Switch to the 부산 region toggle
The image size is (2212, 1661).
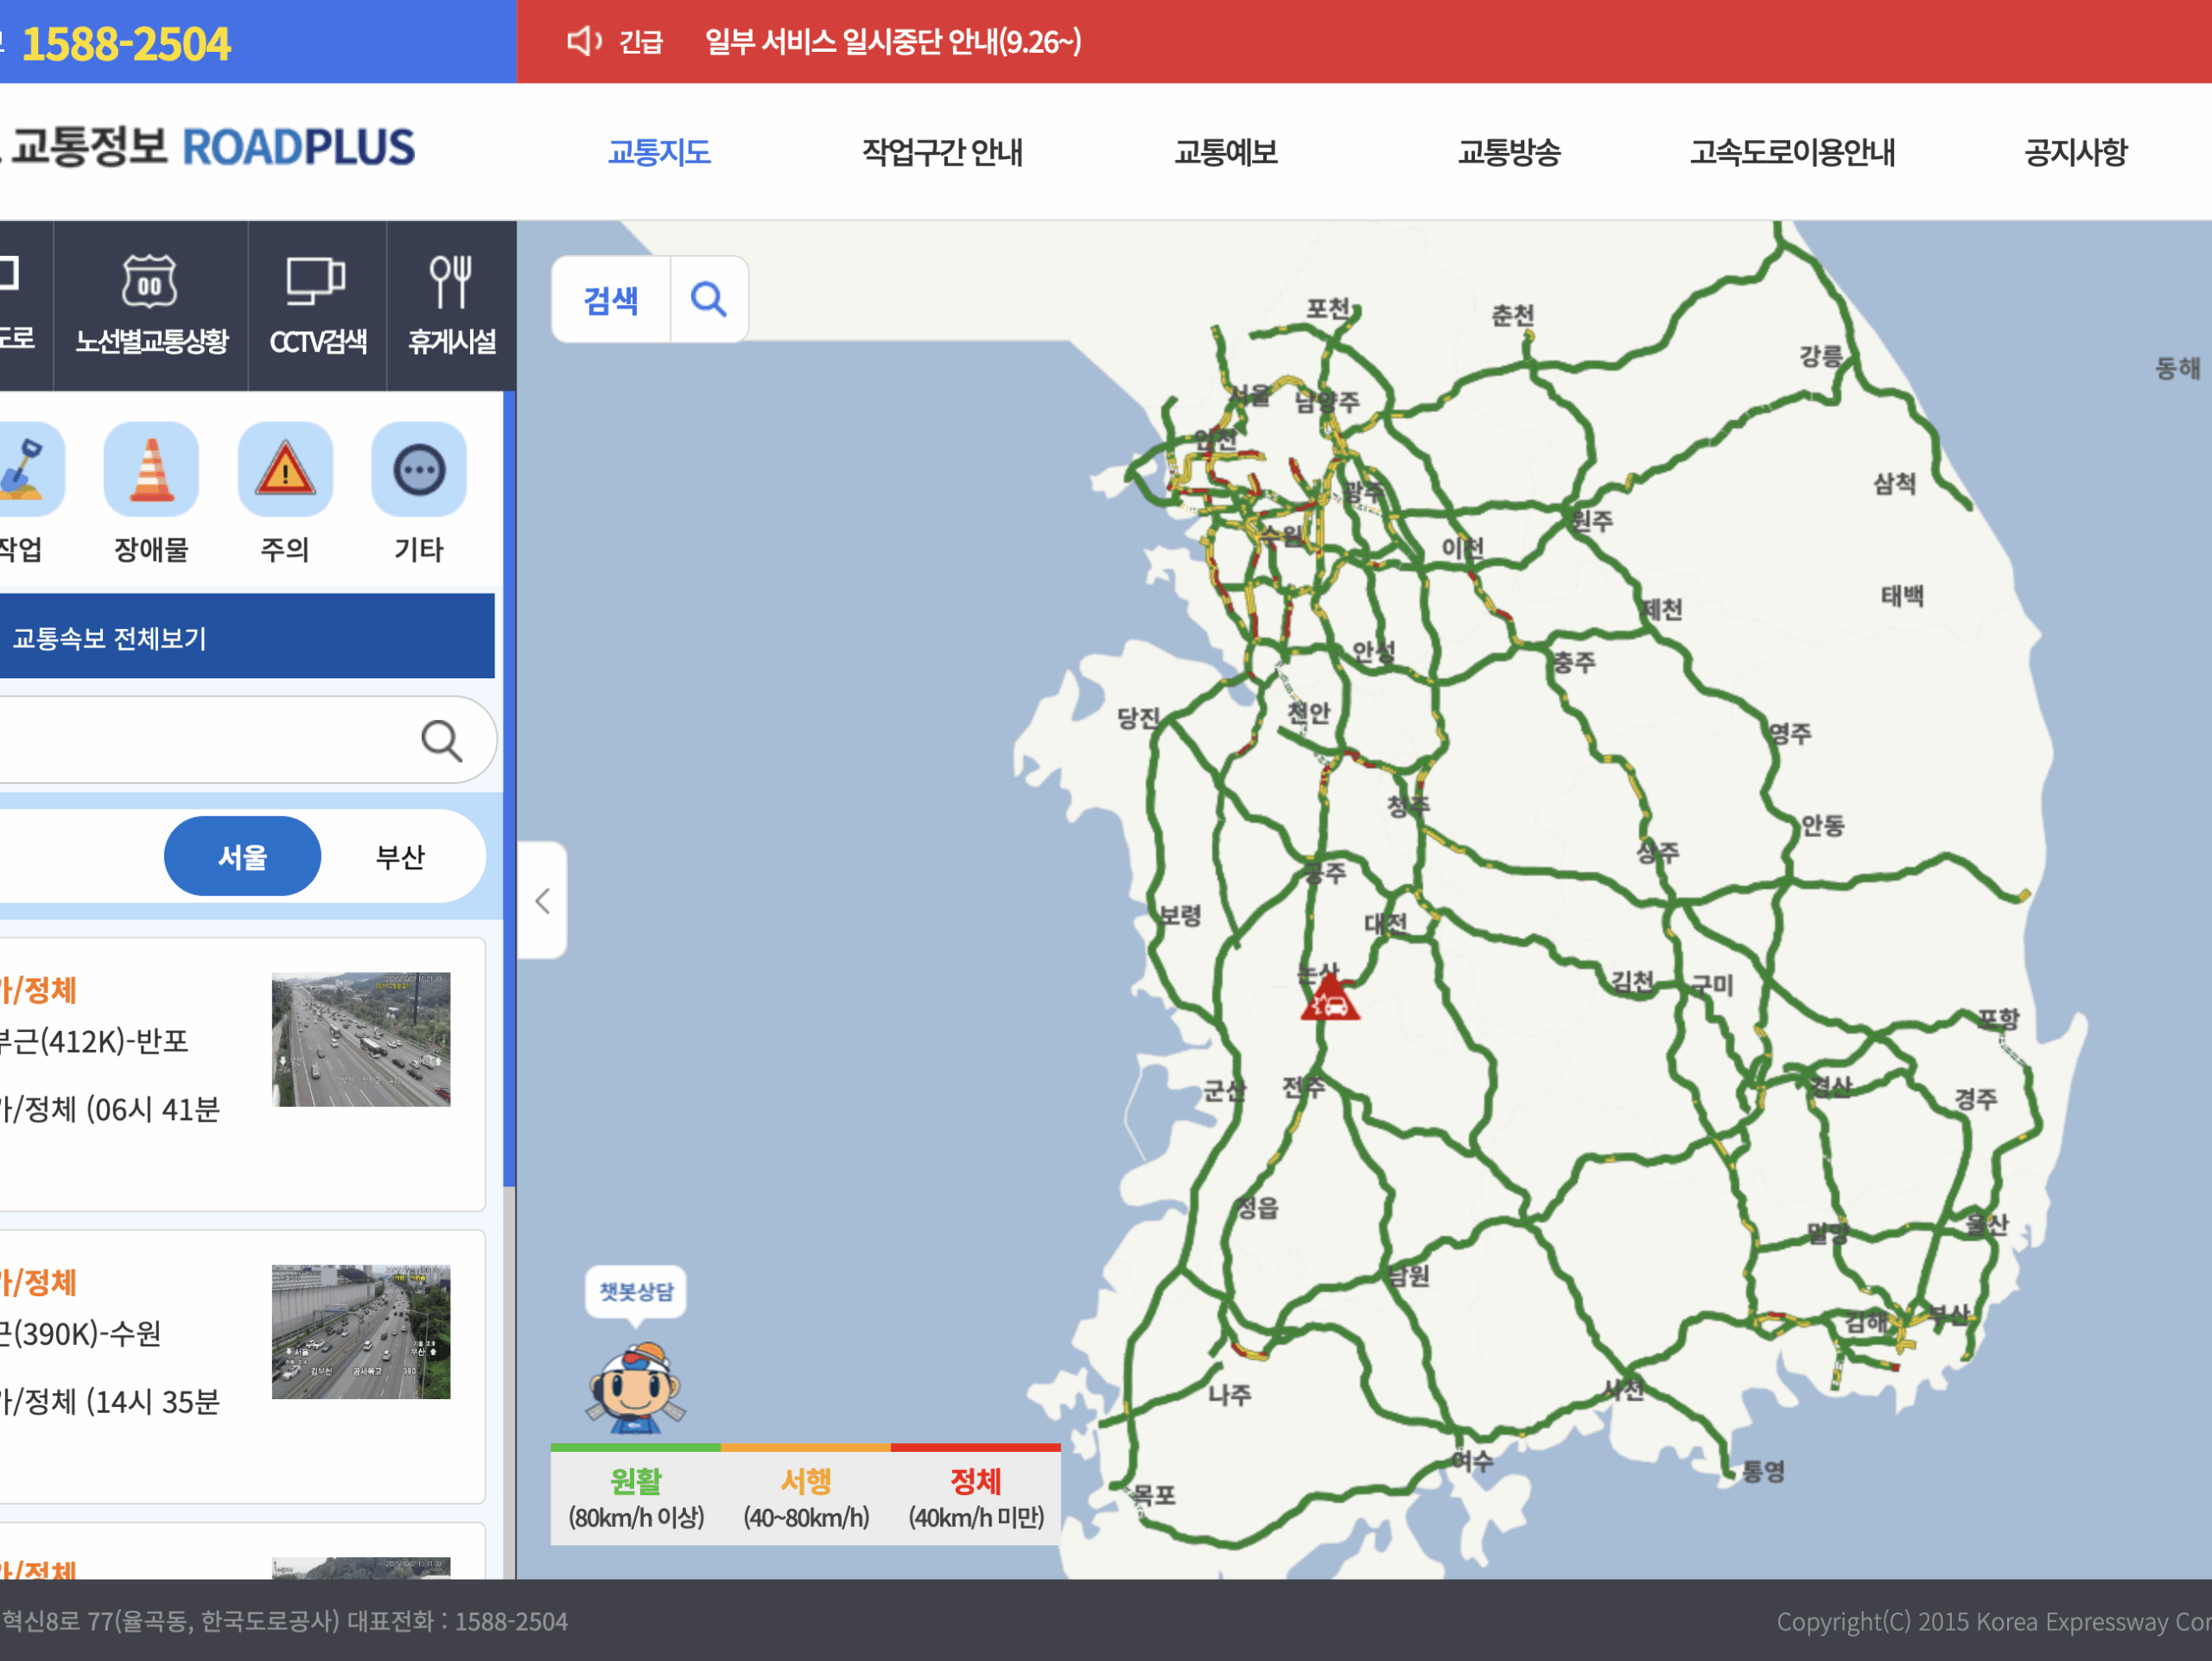(400, 856)
